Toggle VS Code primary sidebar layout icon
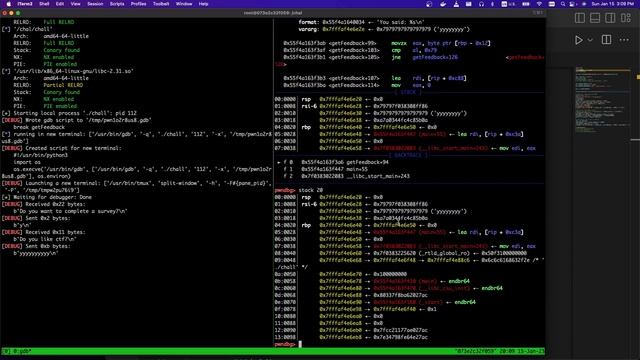The image size is (640, 360). click(x=580, y=18)
